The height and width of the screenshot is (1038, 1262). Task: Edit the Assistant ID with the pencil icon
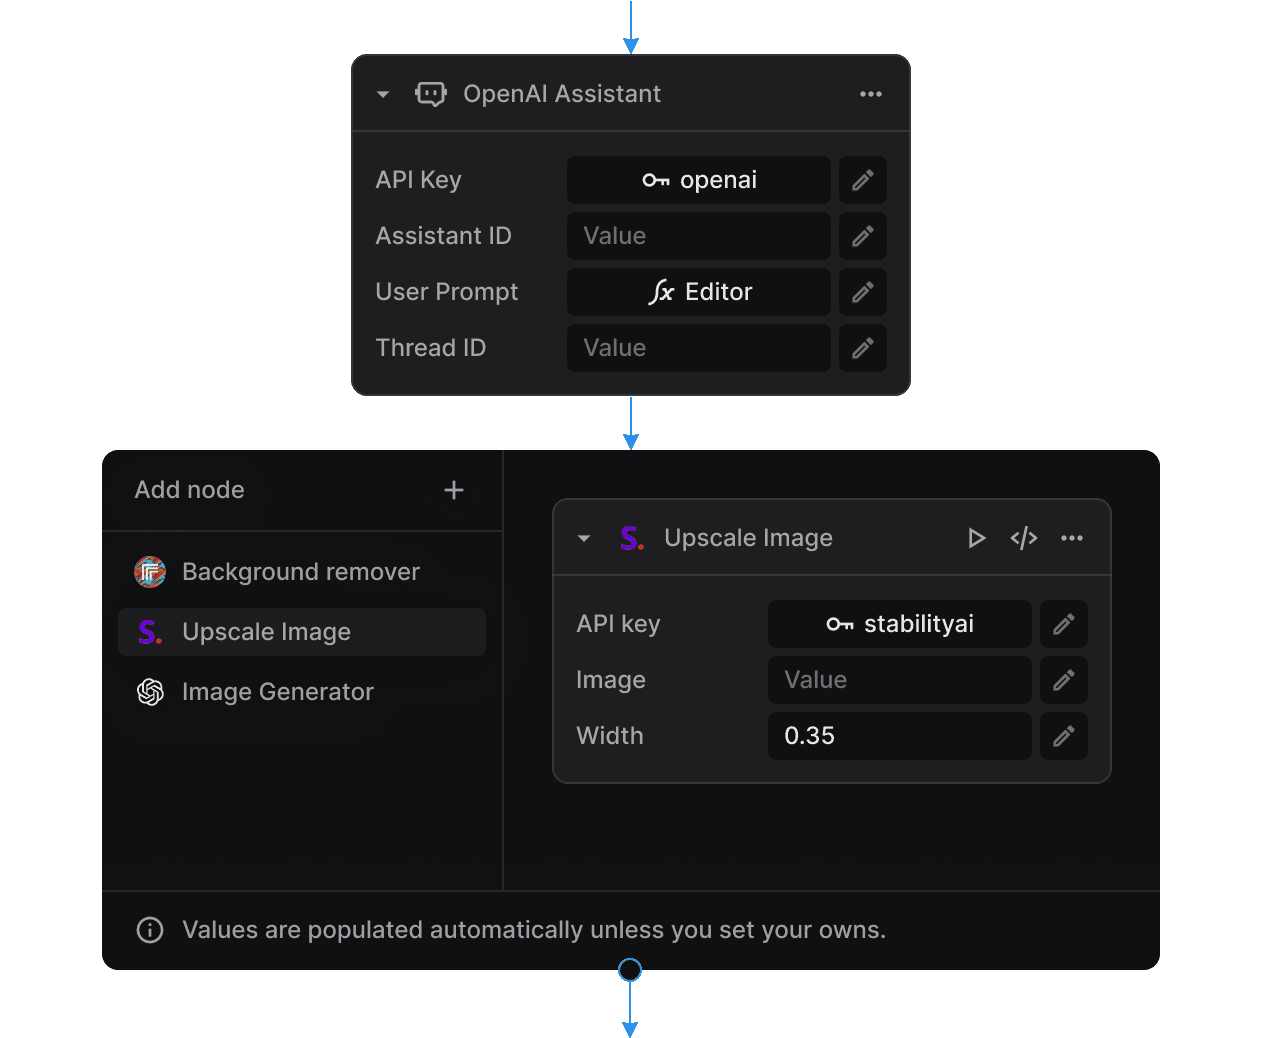(862, 236)
